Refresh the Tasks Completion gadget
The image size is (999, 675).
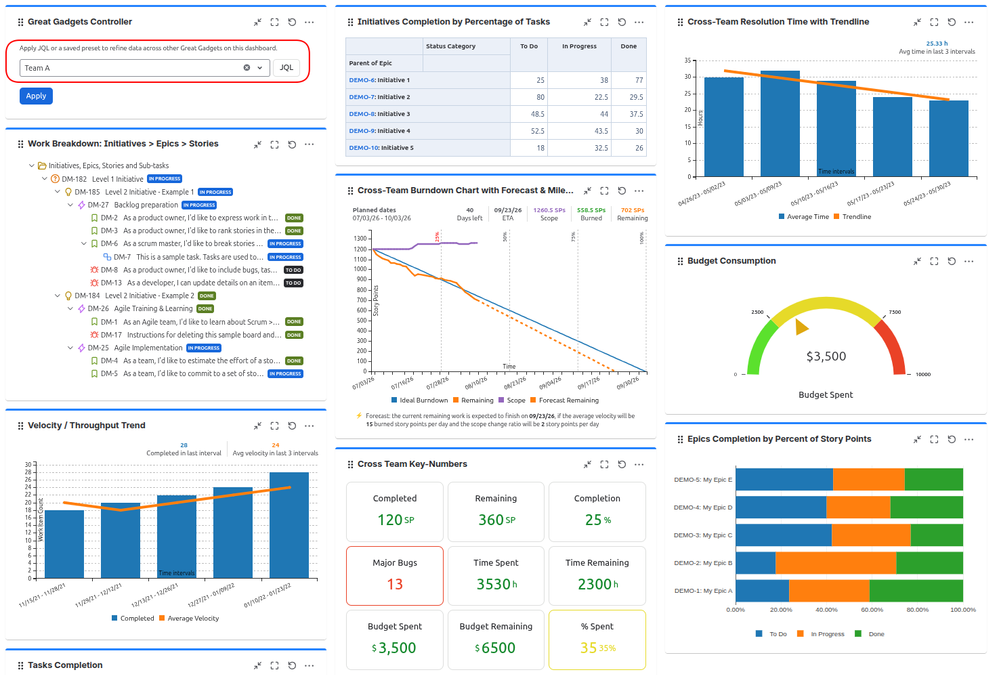pyautogui.click(x=292, y=665)
